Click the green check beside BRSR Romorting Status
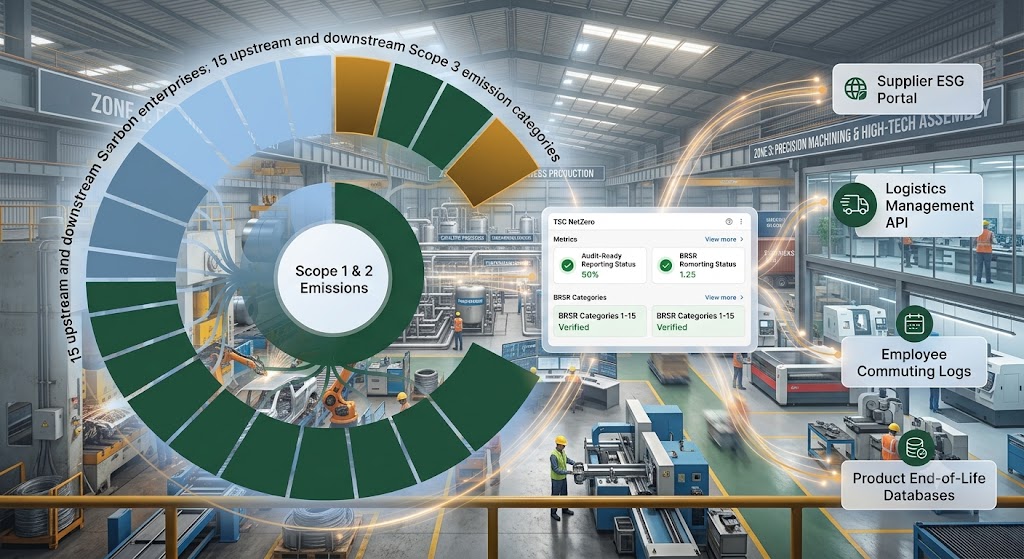This screenshot has width=1024, height=559. click(x=665, y=265)
